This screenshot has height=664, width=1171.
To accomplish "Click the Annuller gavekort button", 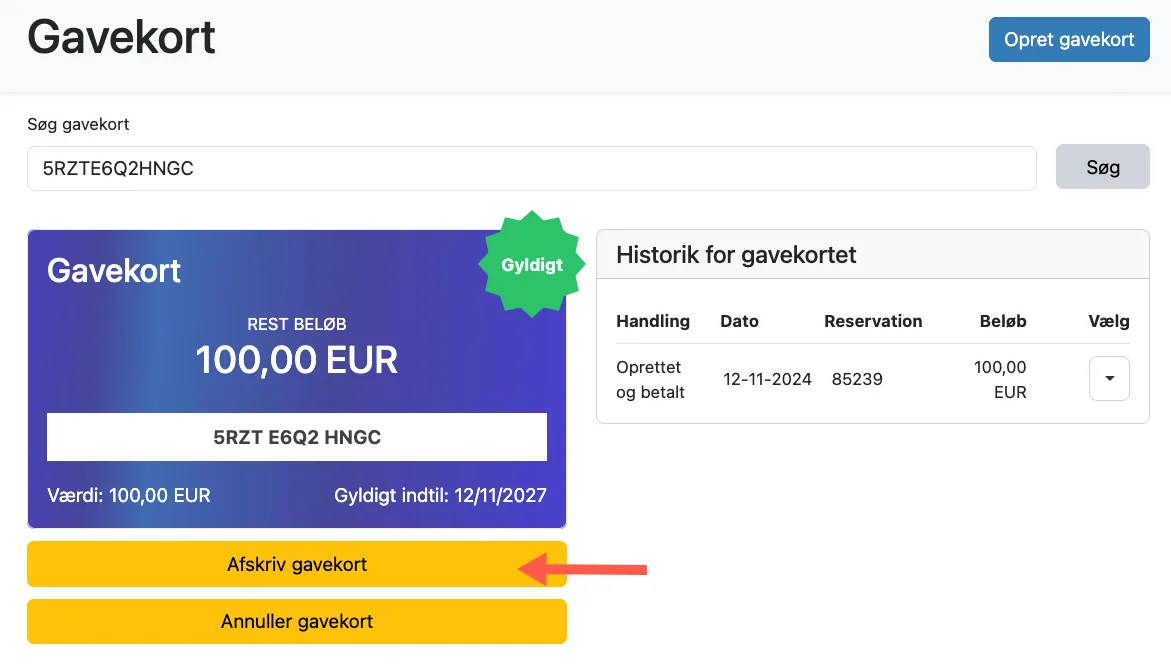I will (x=296, y=621).
